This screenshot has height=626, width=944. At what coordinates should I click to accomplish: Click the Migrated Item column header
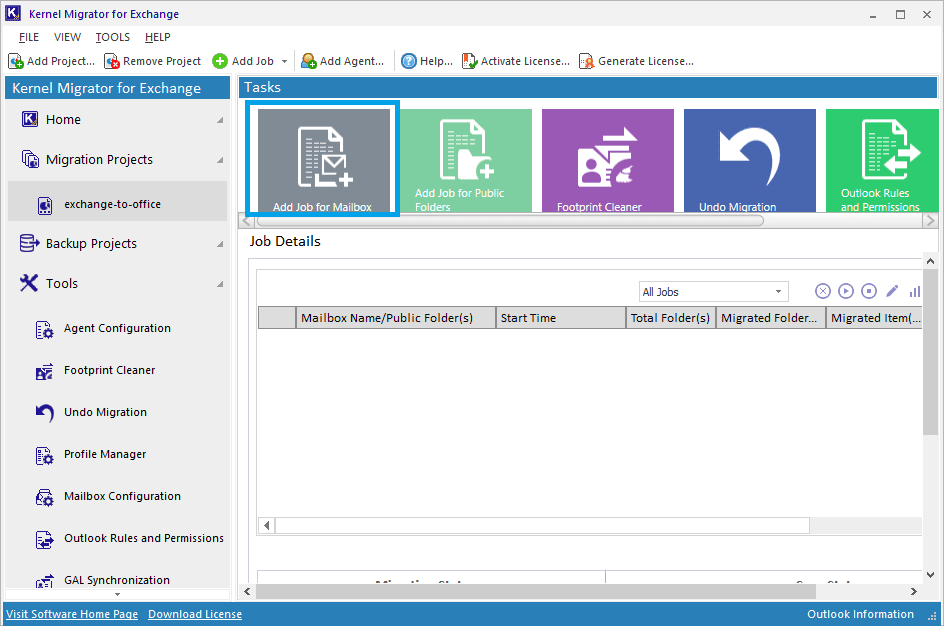[x=874, y=318]
